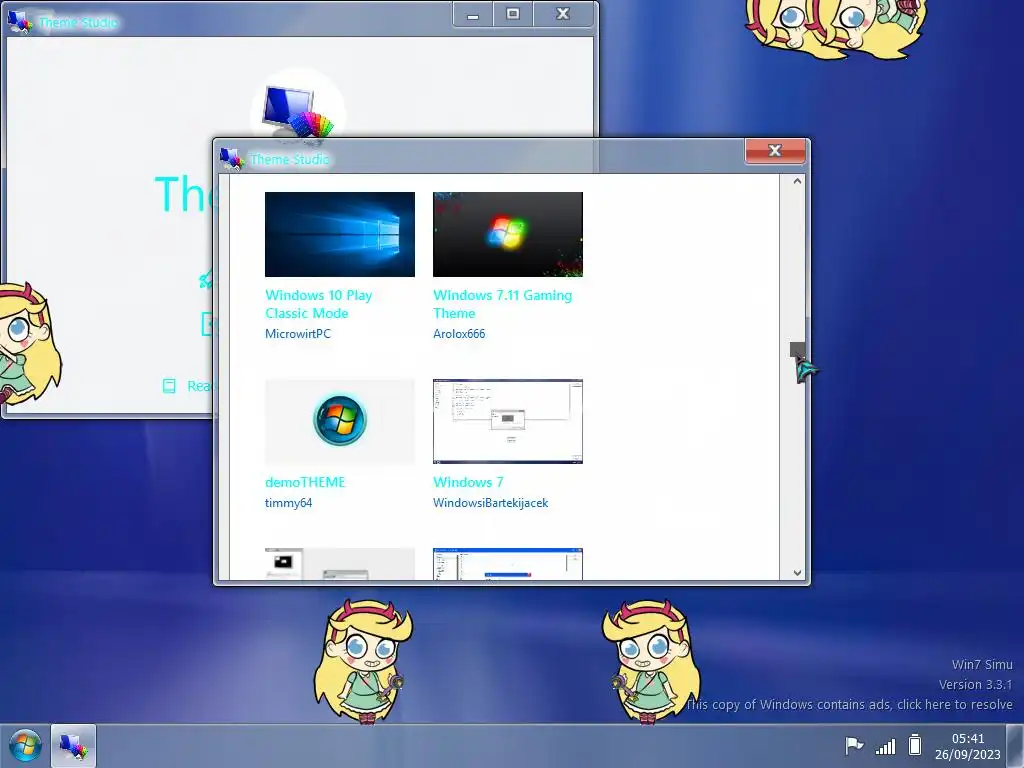The image size is (1024, 768).
Task: Select author name MicrowirtPC
Action: [298, 334]
